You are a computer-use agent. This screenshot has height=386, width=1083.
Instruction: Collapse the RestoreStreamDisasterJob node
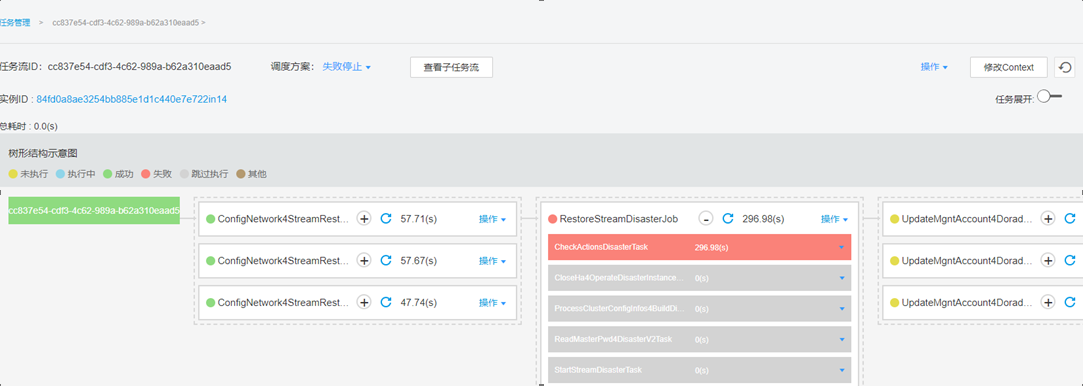[x=706, y=219]
